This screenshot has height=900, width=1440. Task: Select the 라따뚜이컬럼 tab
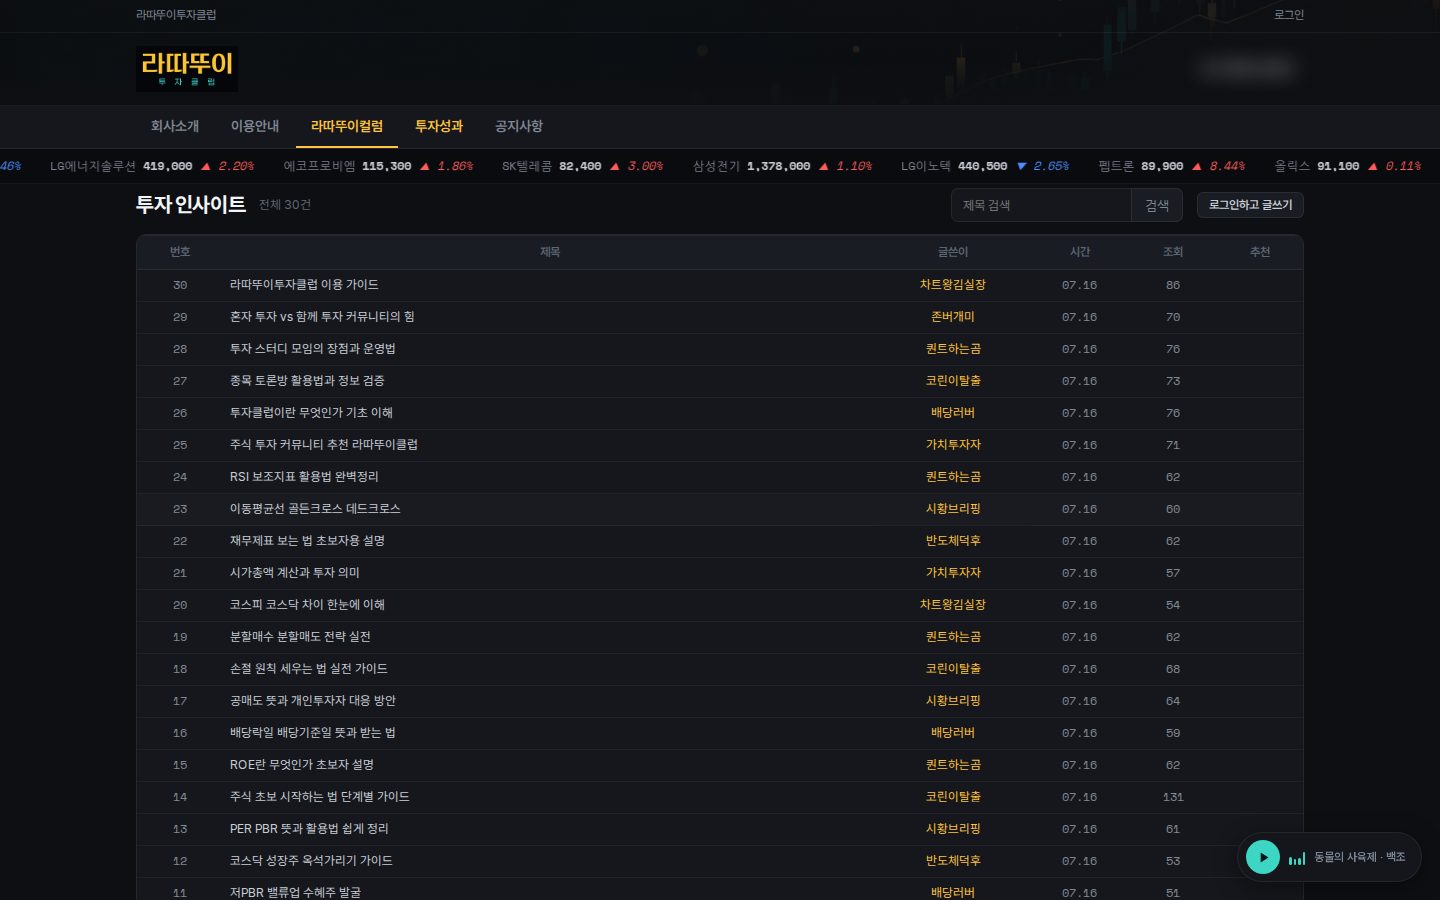(x=347, y=126)
